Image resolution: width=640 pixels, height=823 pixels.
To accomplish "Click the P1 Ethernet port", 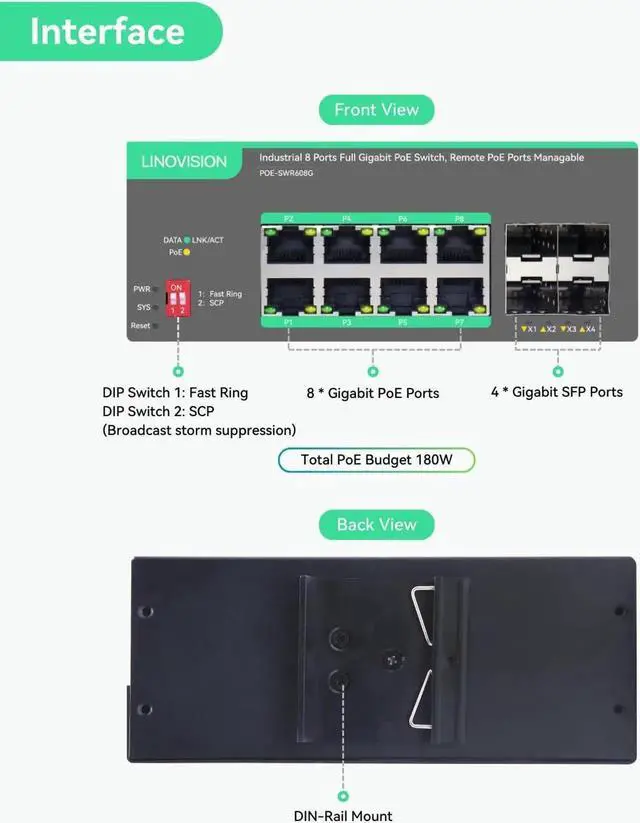I will [x=290, y=296].
